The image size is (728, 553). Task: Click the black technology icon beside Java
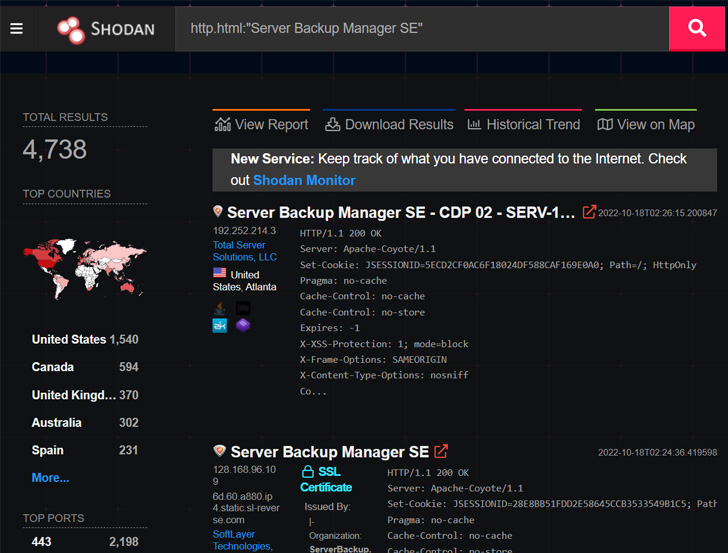pos(243,308)
